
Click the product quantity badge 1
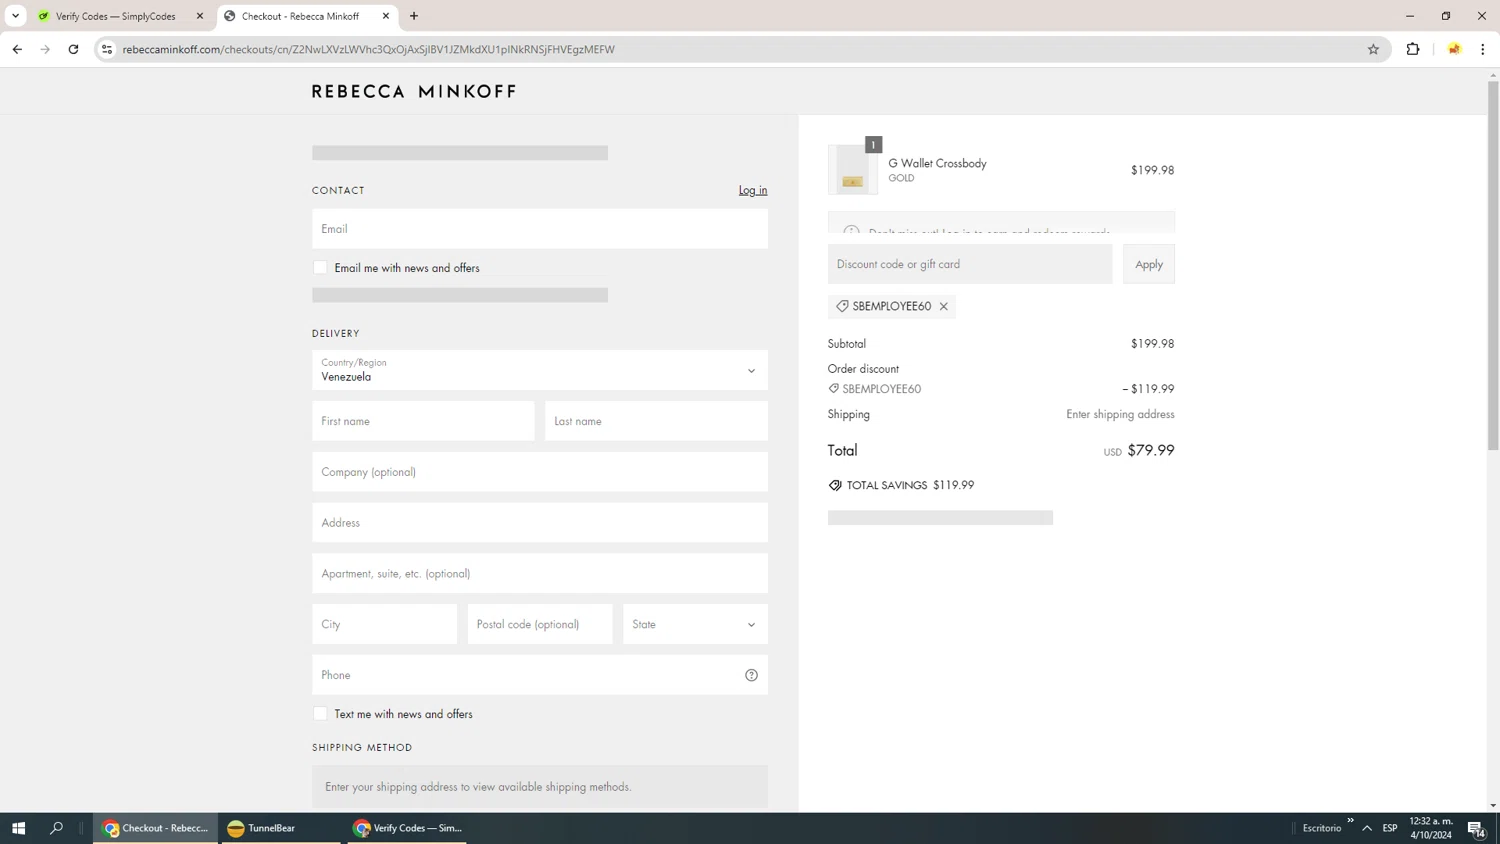click(874, 145)
